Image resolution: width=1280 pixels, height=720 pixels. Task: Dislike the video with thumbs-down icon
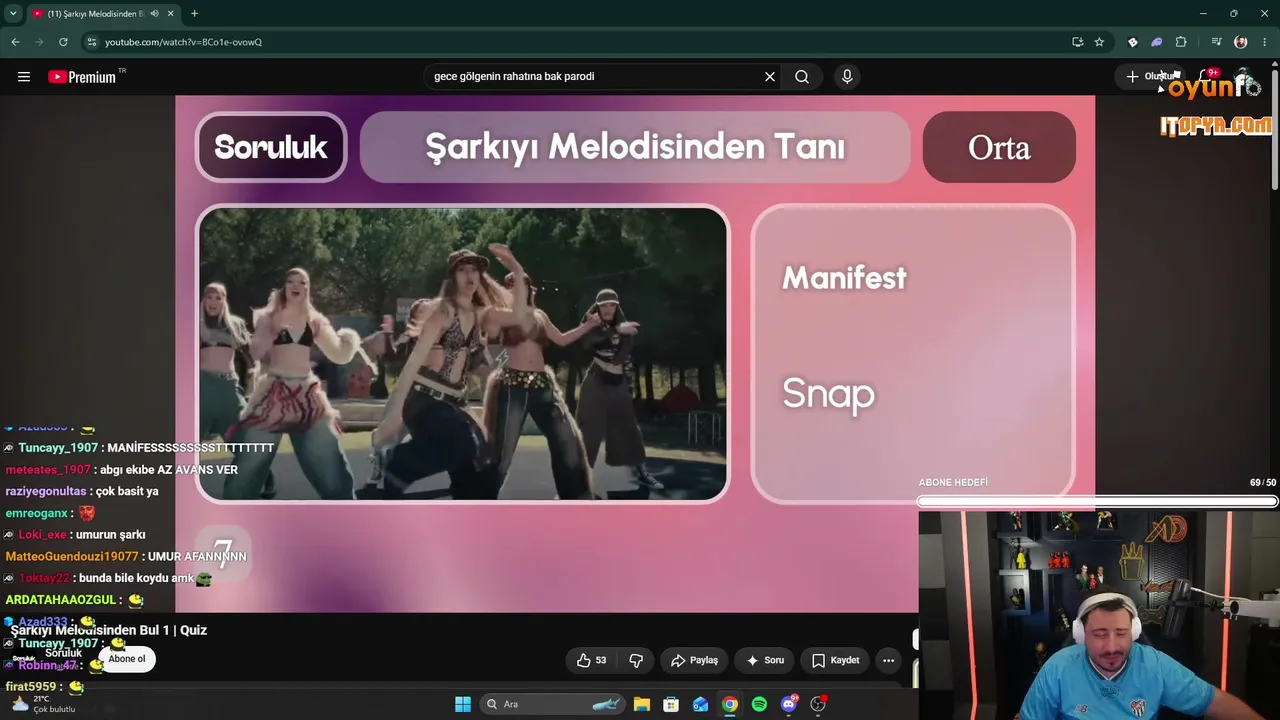coord(636,660)
